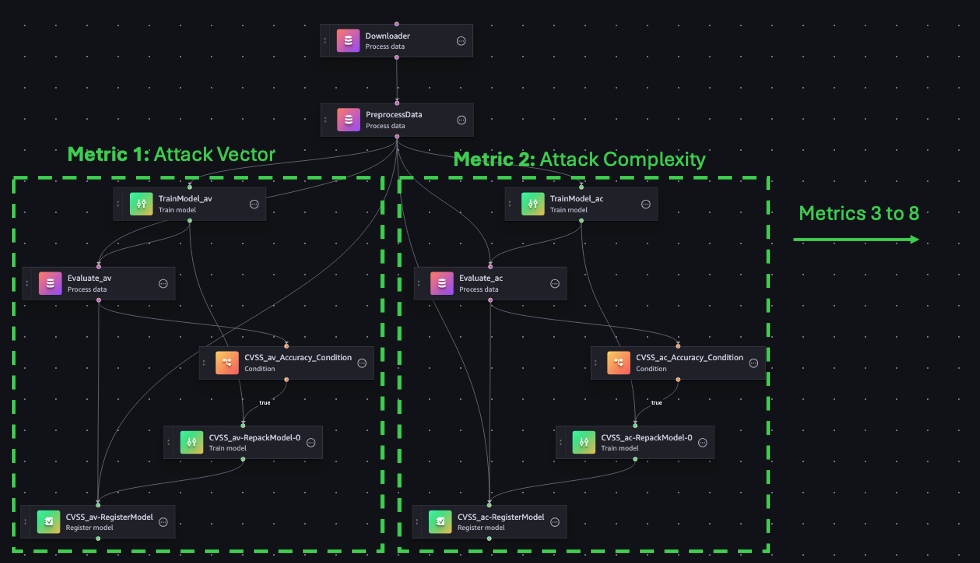Open the CVSS_ac-RepackModel-0 ellipsis menu
The image size is (980, 563).
[702, 442]
